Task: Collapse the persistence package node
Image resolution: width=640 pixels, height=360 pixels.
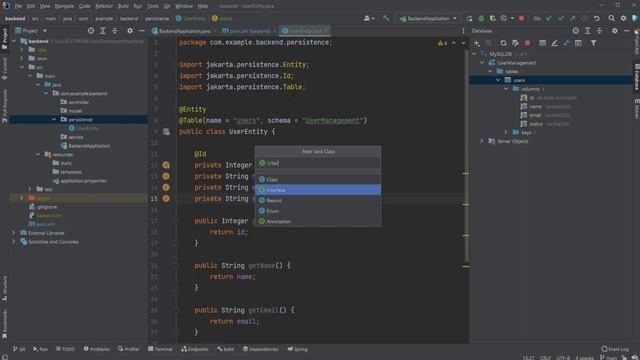Action: pos(54,120)
